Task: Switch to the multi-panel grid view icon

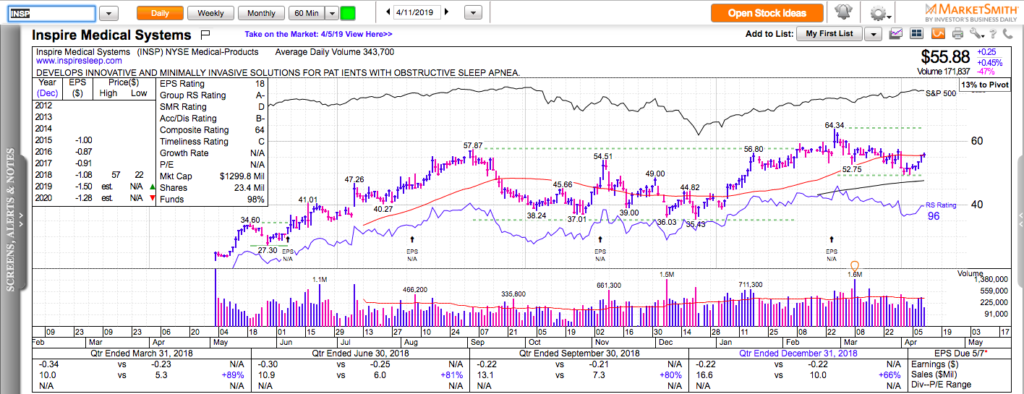Action: coord(917,33)
